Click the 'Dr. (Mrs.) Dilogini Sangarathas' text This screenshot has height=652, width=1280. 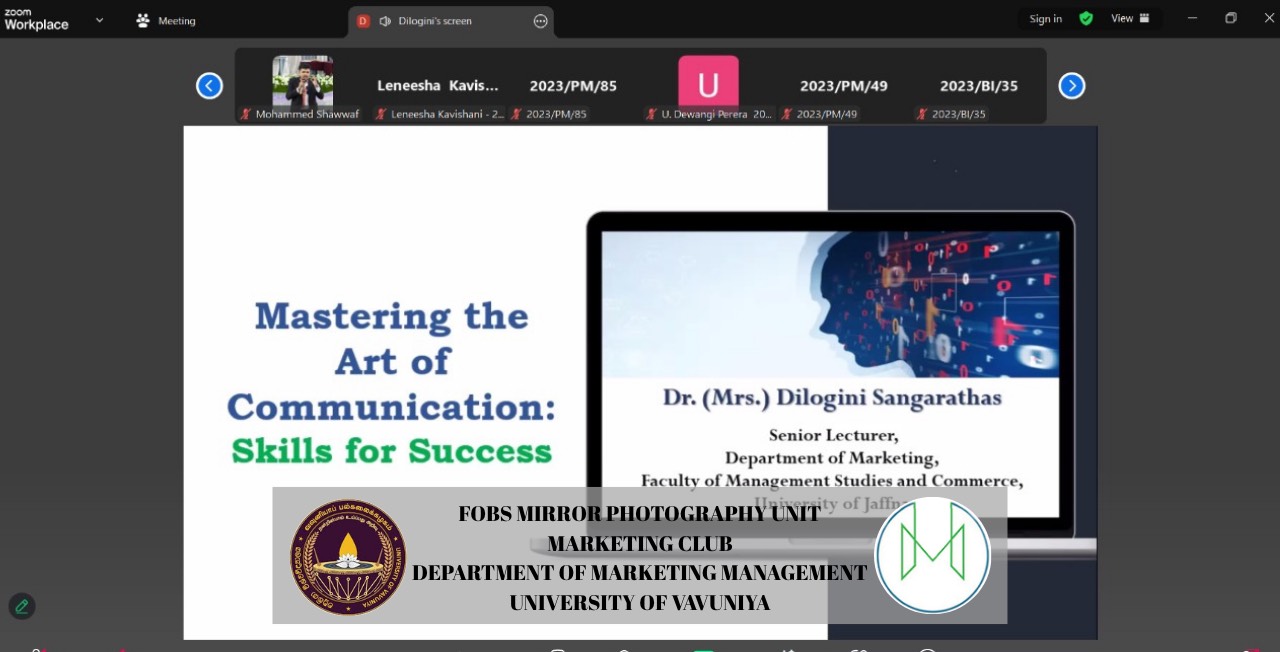point(832,398)
